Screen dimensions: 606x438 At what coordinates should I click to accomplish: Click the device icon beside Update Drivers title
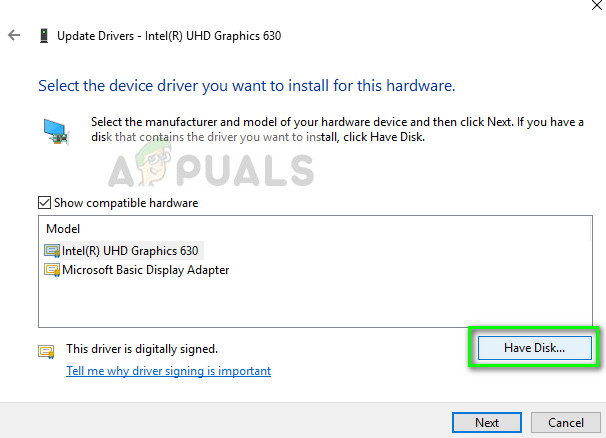[x=44, y=36]
